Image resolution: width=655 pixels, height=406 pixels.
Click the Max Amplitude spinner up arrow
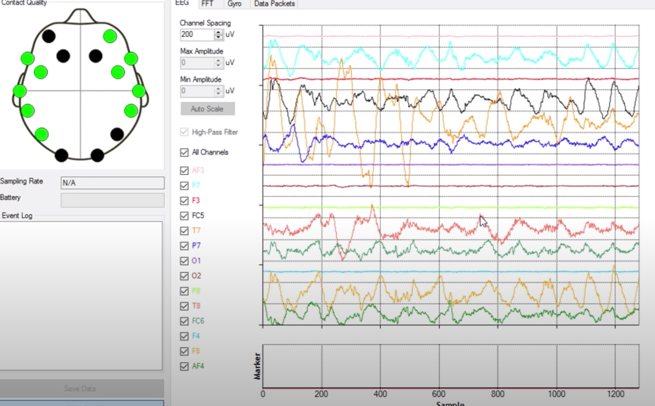[x=219, y=60]
